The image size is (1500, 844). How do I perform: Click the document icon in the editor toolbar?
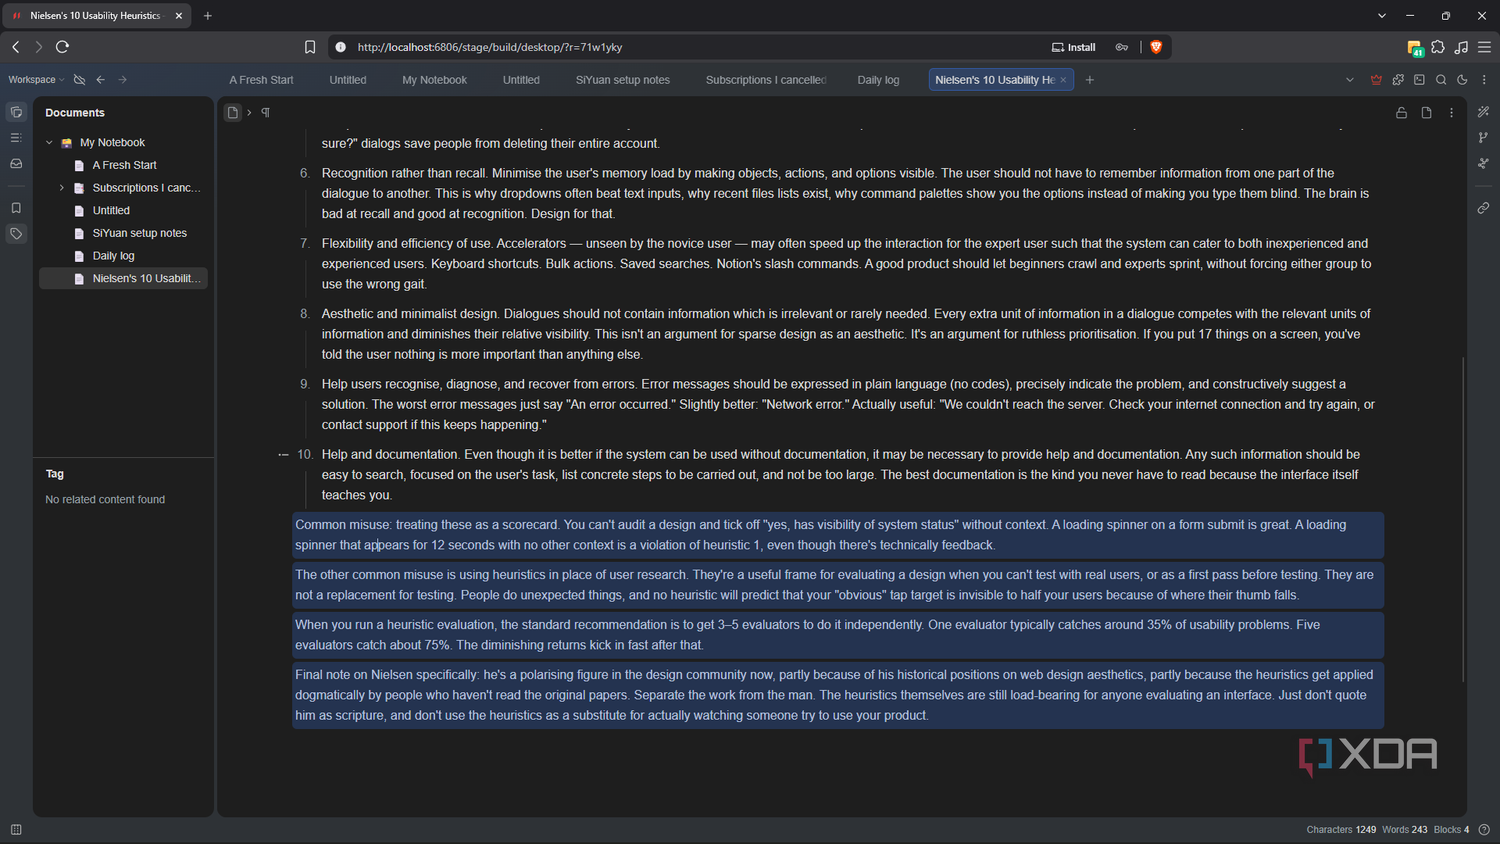(x=1426, y=113)
